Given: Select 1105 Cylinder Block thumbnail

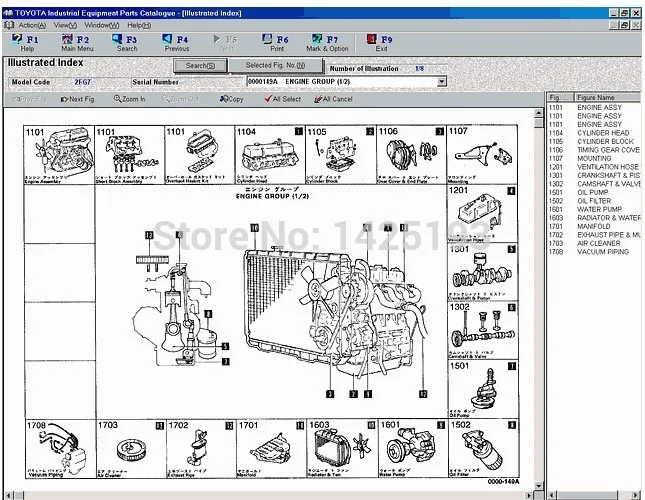Looking at the screenshot, I should click(x=341, y=155).
